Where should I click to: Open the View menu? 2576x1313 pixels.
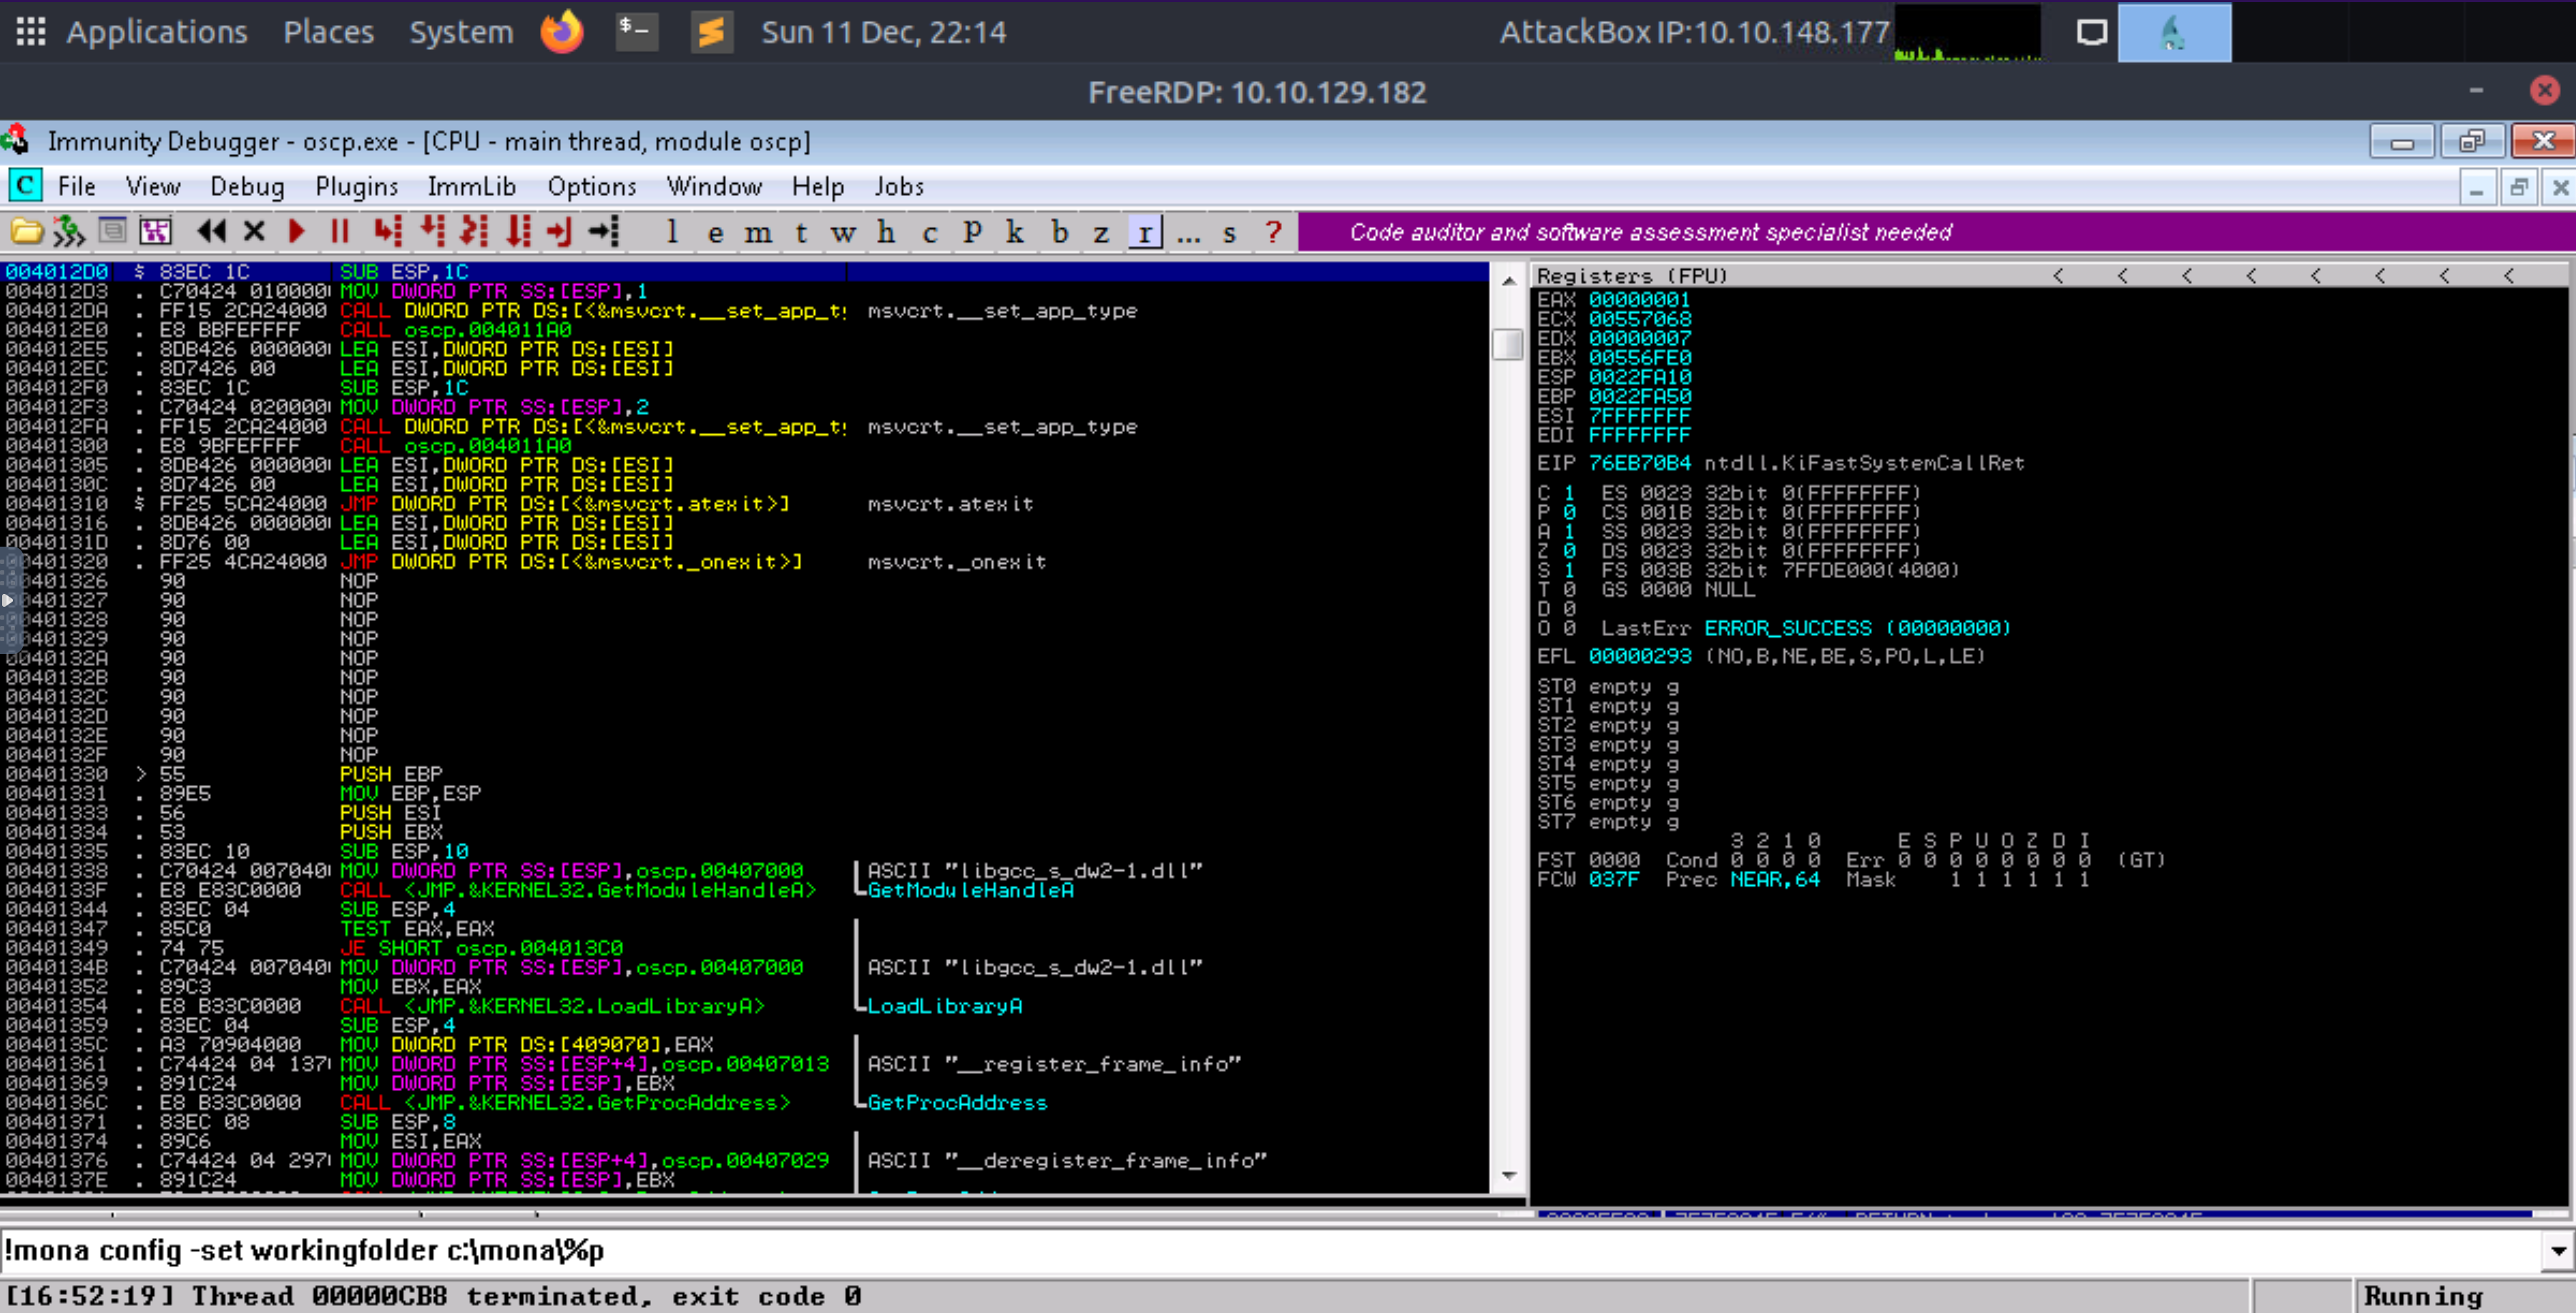[x=153, y=186]
